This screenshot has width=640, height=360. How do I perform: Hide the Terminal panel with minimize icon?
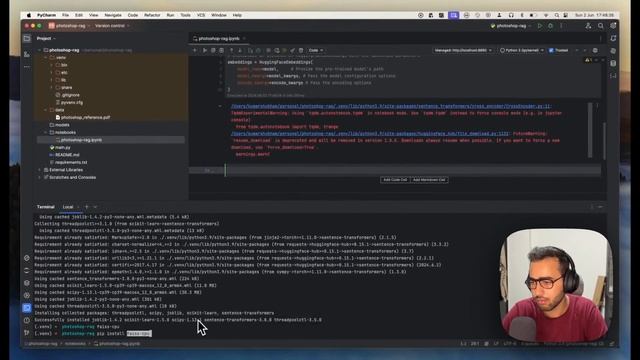[600, 207]
